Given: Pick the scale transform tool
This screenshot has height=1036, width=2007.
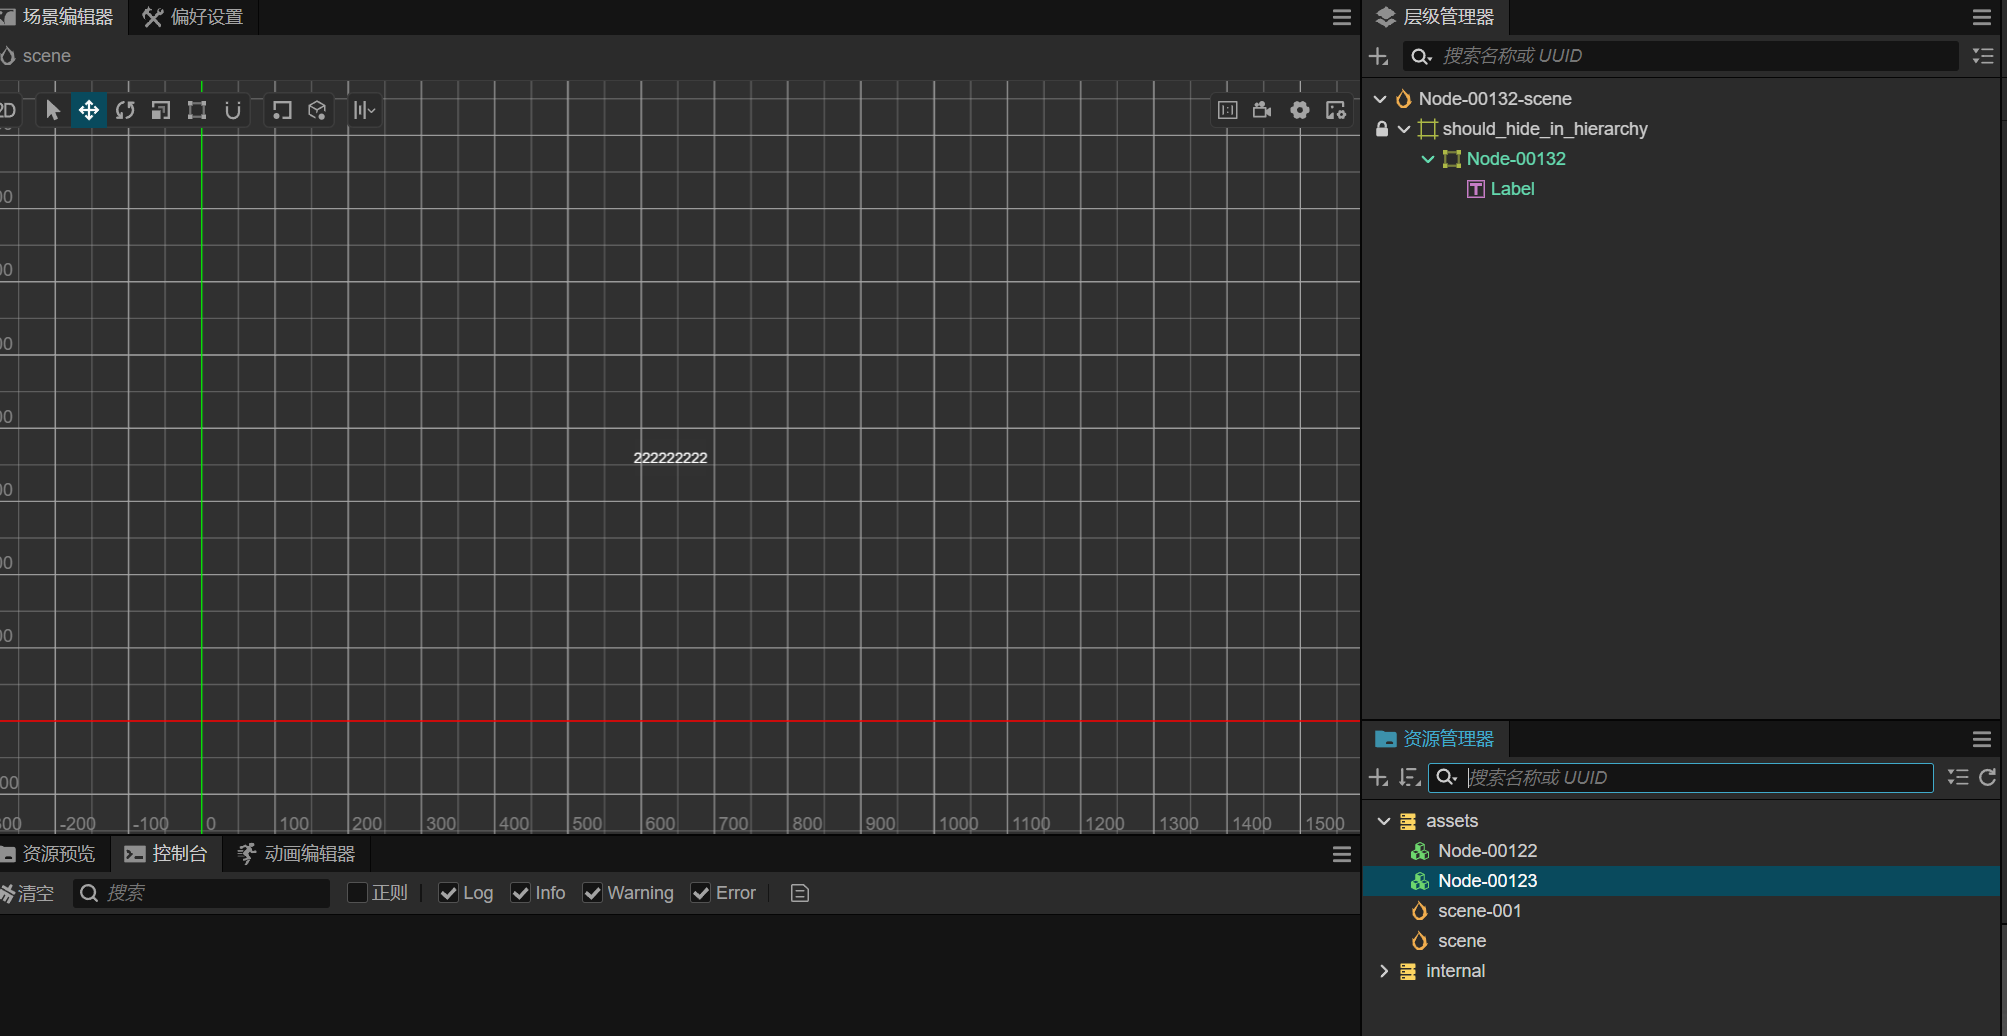Looking at the screenshot, I should click(x=161, y=110).
